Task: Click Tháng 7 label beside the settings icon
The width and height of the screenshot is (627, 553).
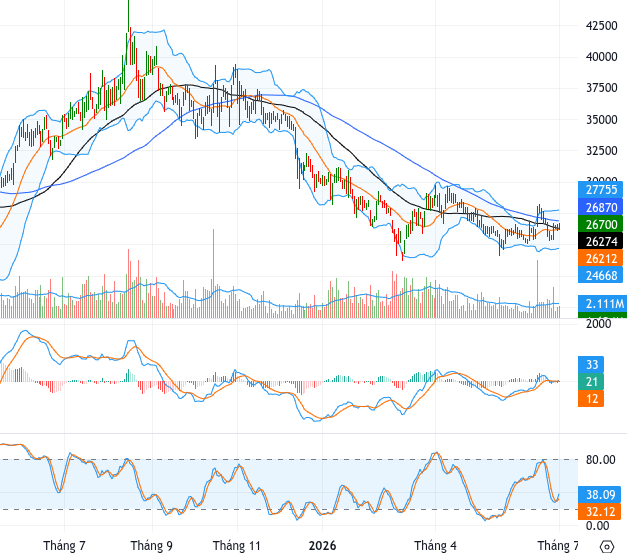Action: [x=558, y=545]
